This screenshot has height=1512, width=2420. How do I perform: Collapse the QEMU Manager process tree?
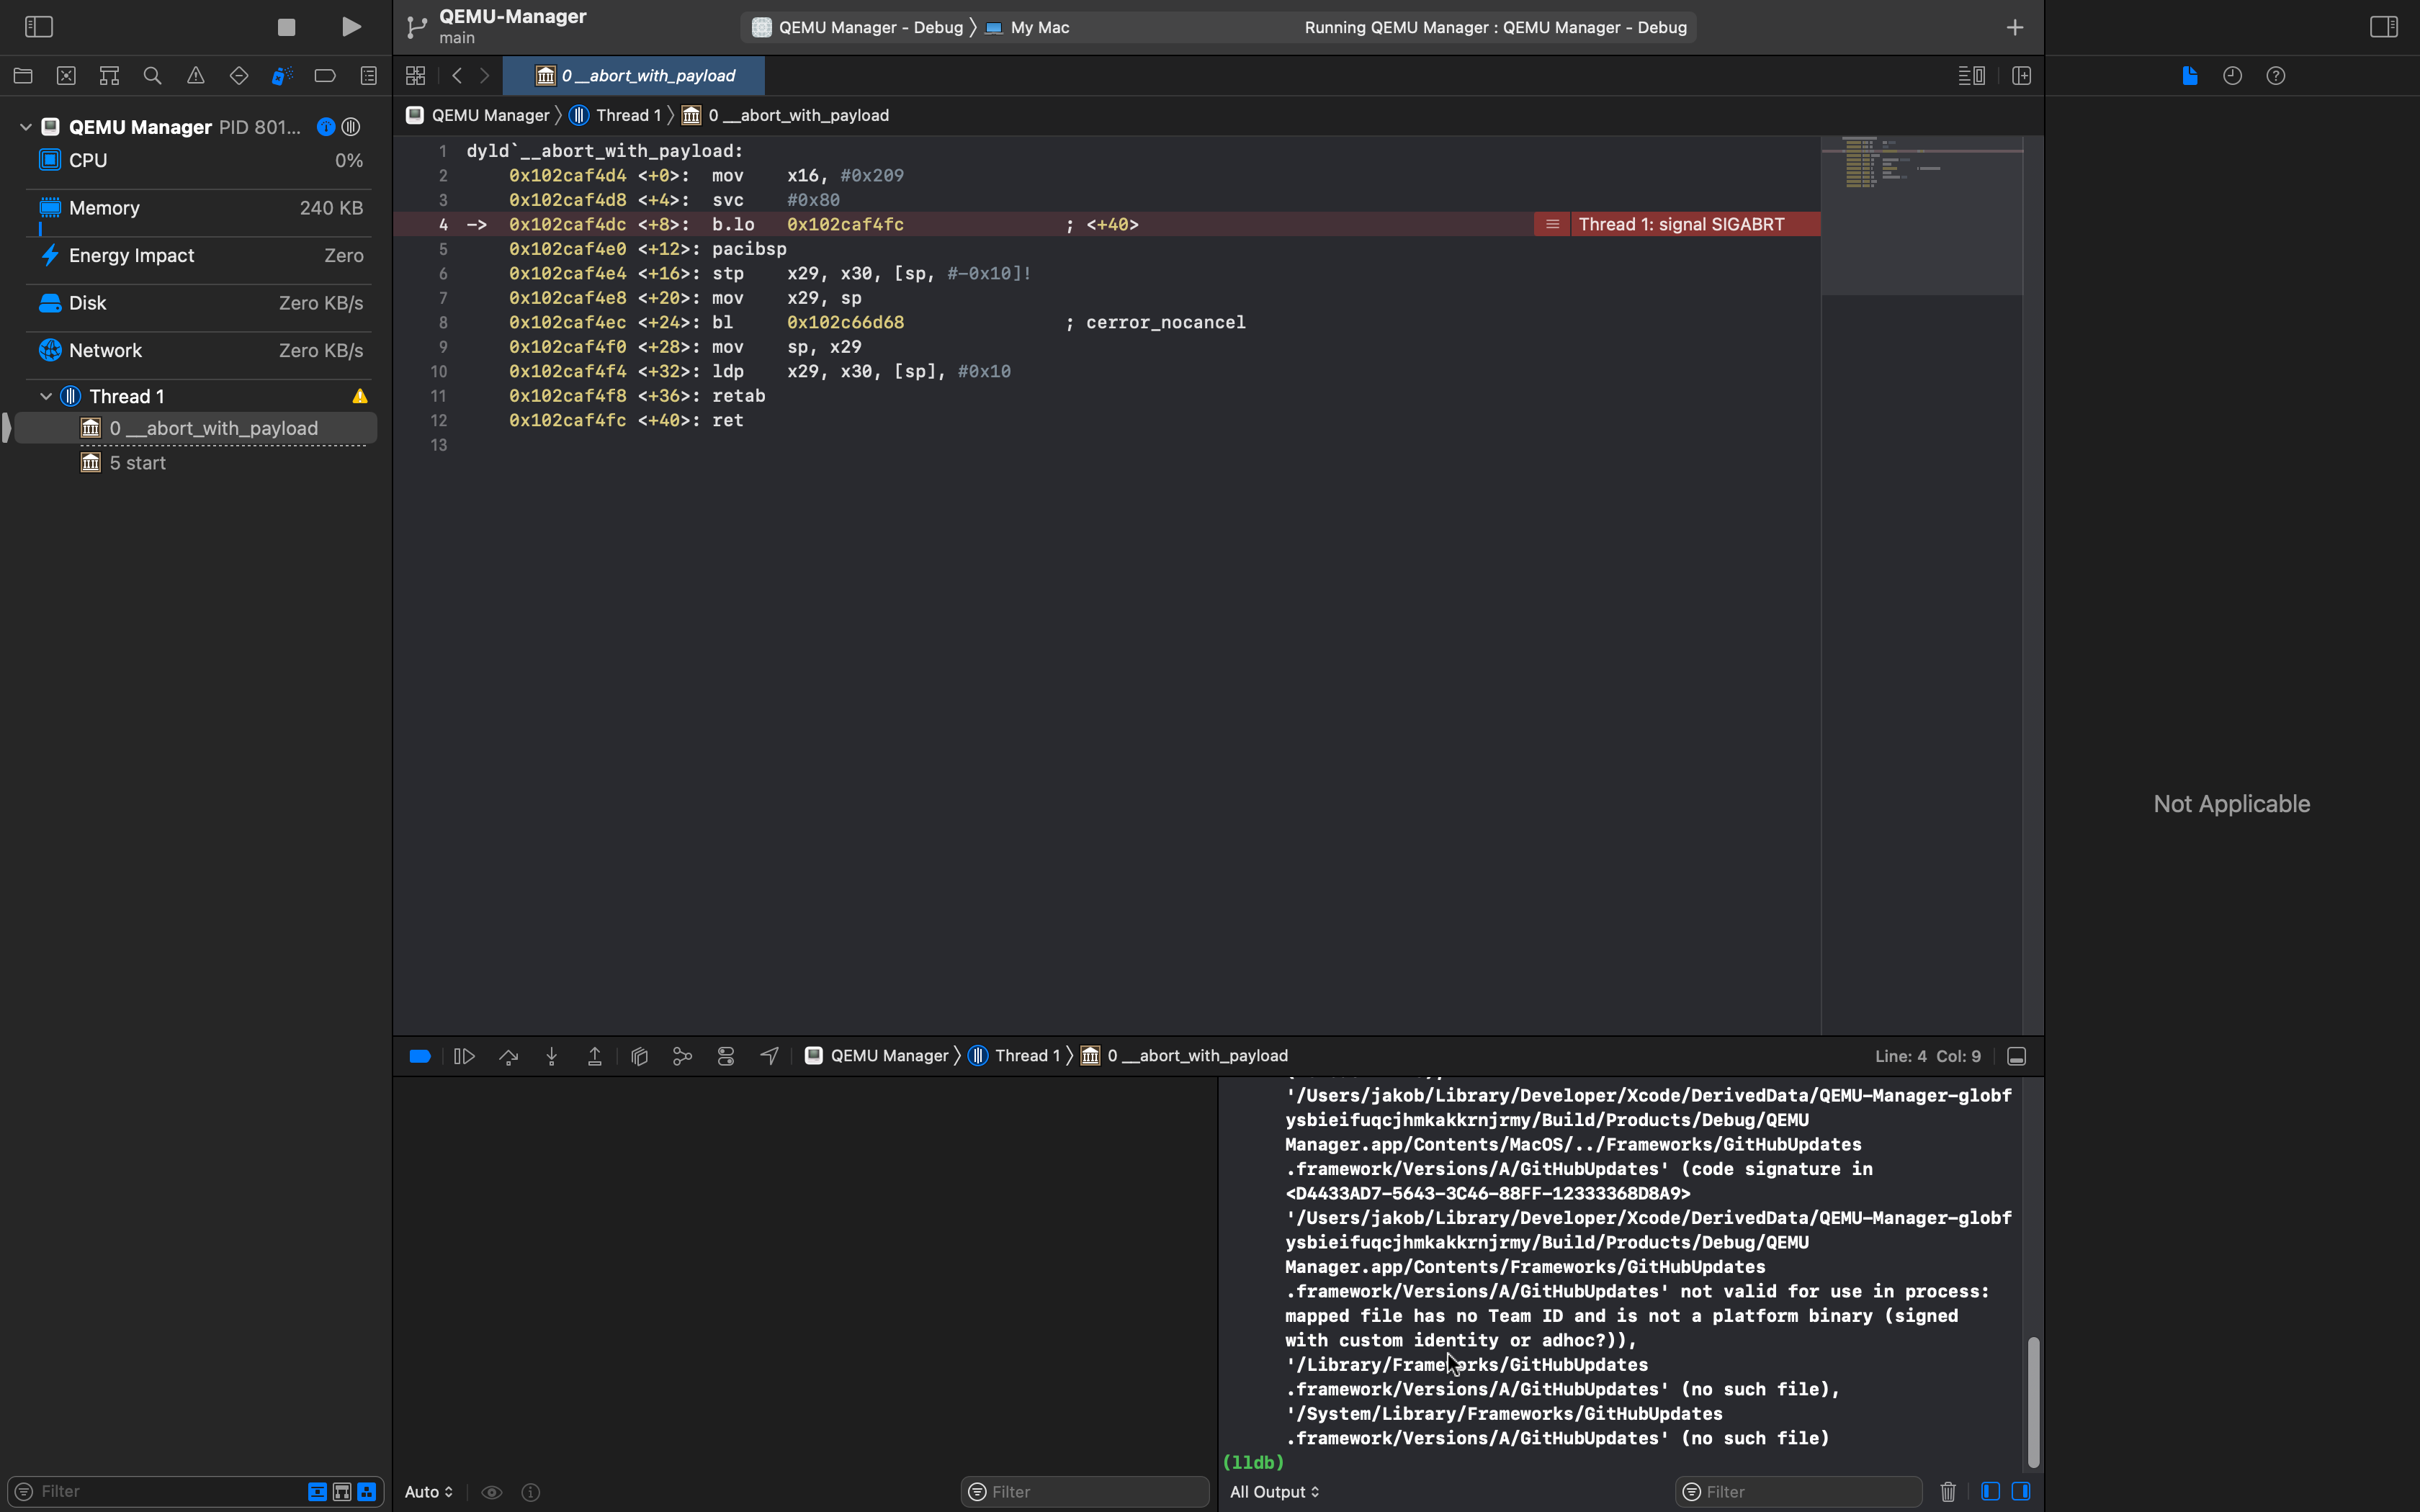coord(26,127)
